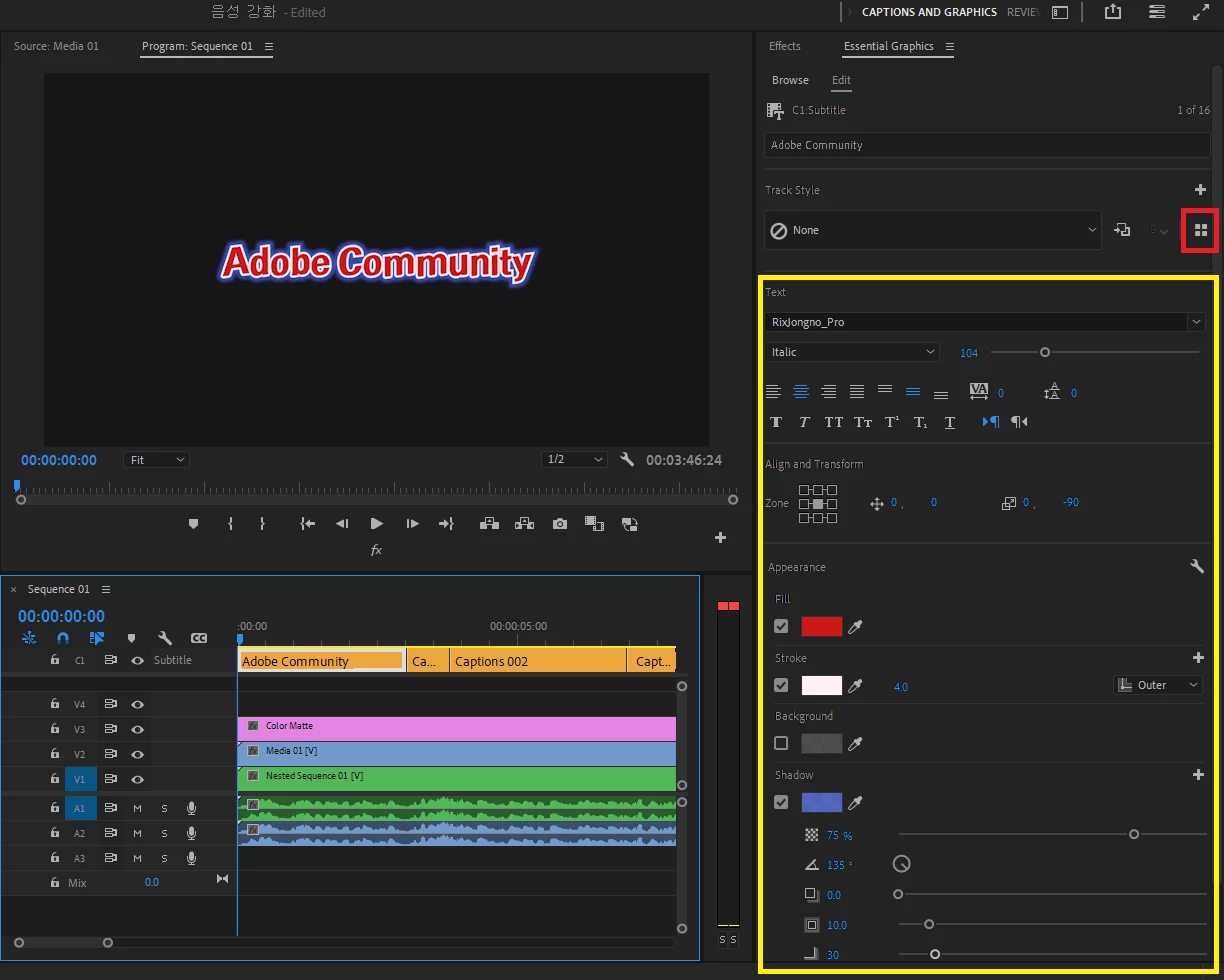Open Essential Graphics panel menu
Screen dimensions: 1224x980
click(950, 46)
